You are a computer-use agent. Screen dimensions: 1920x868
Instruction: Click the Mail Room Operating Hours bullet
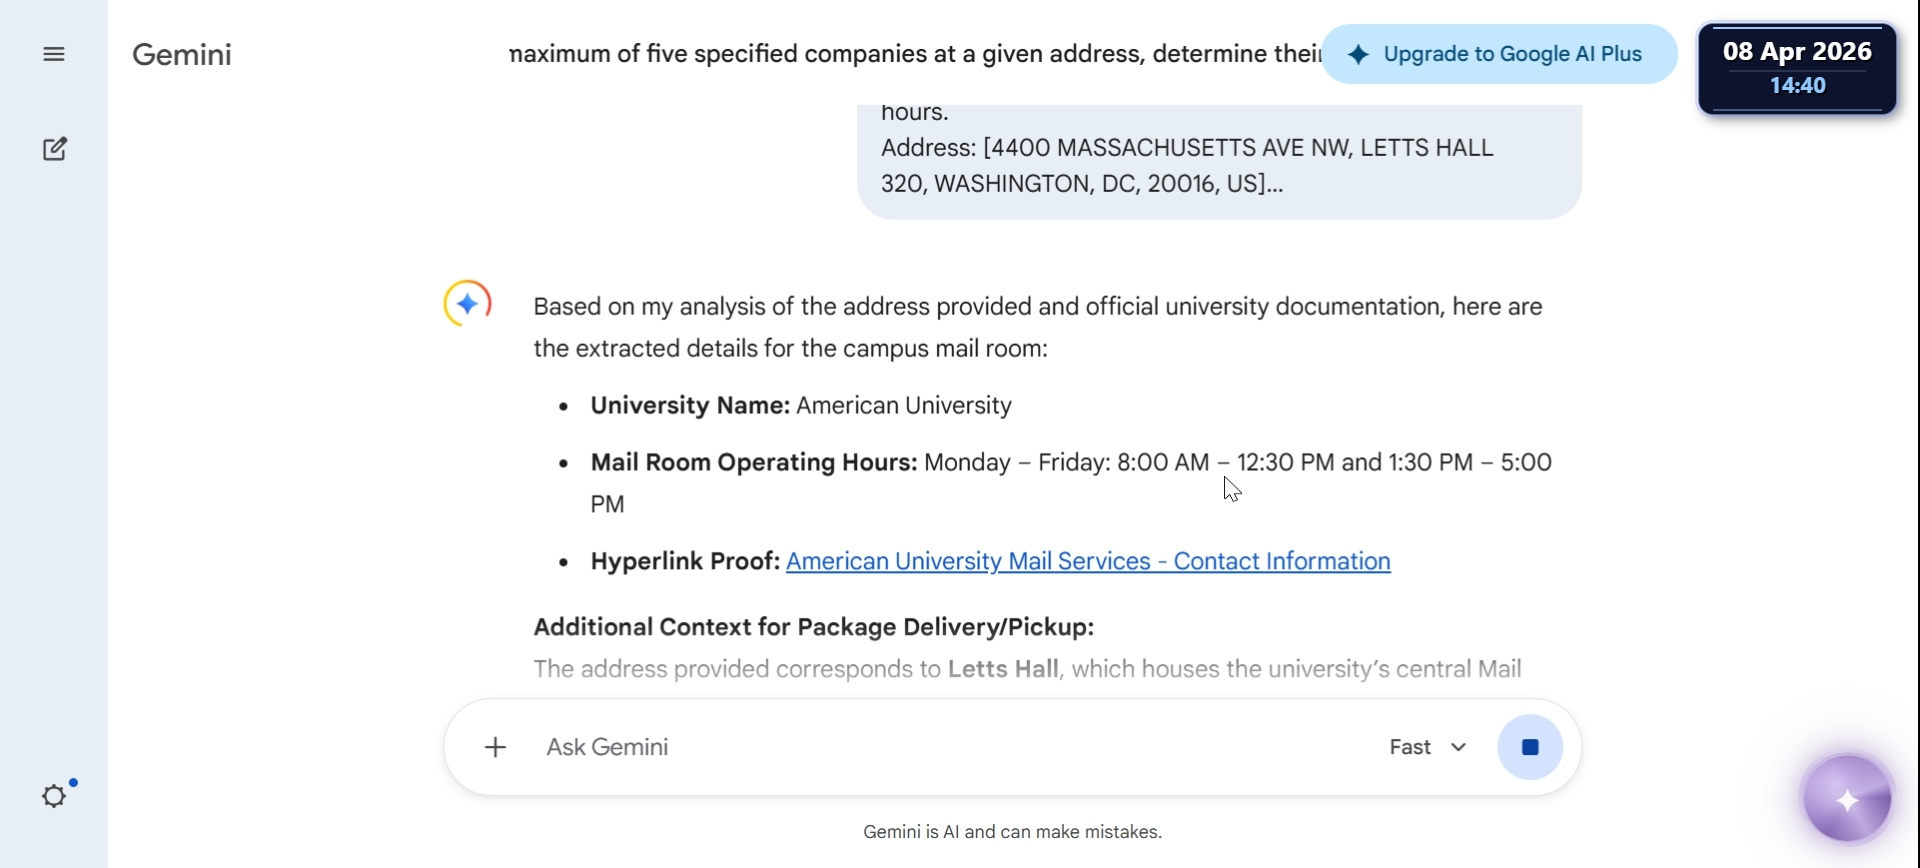pyautogui.click(x=1070, y=463)
